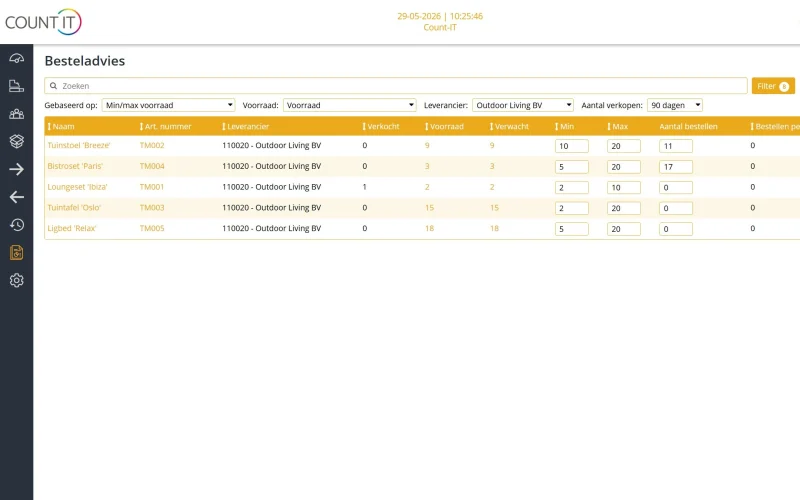Image resolution: width=800 pixels, height=500 pixels.
Task: Open article number TM004 link
Action: (x=152, y=166)
